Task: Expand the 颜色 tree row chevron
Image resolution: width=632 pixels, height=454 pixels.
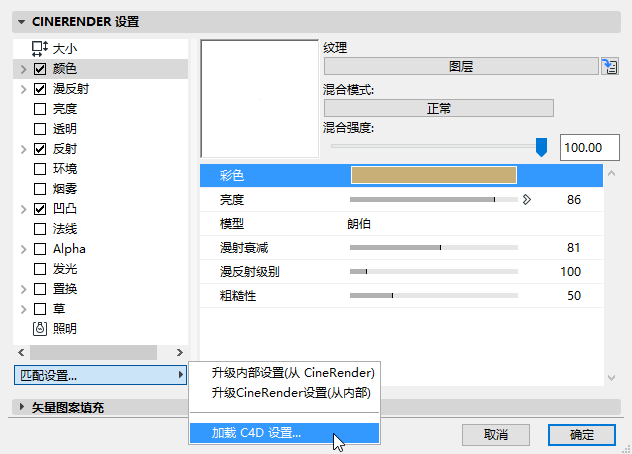Action: pos(23,69)
